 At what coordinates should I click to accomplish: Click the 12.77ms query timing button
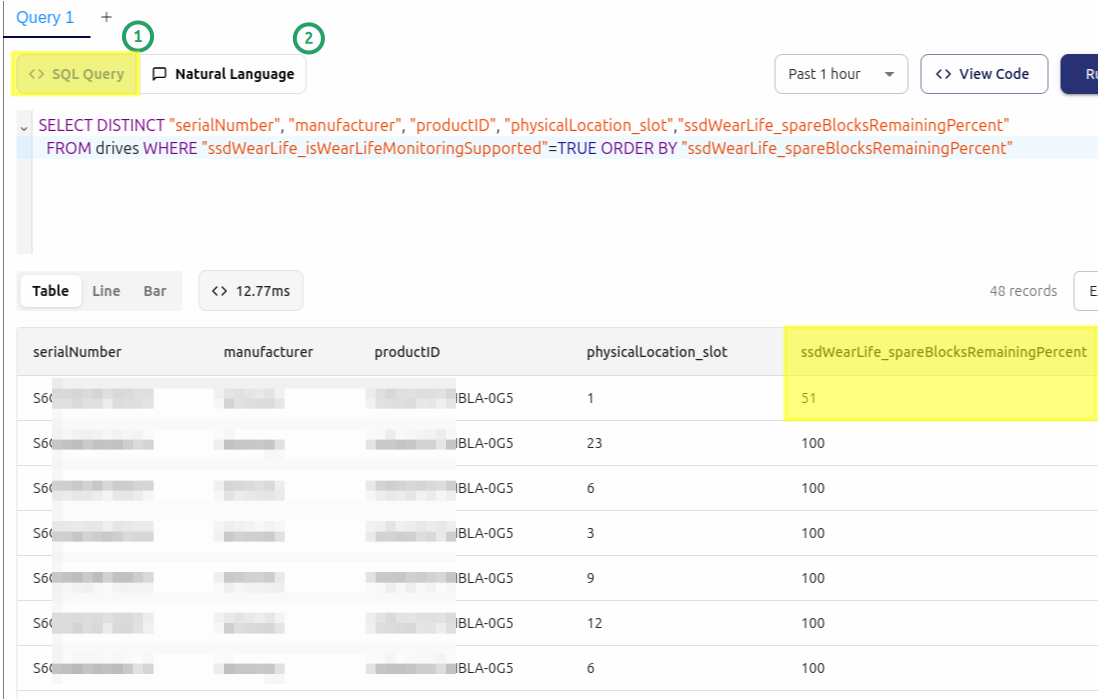point(251,291)
